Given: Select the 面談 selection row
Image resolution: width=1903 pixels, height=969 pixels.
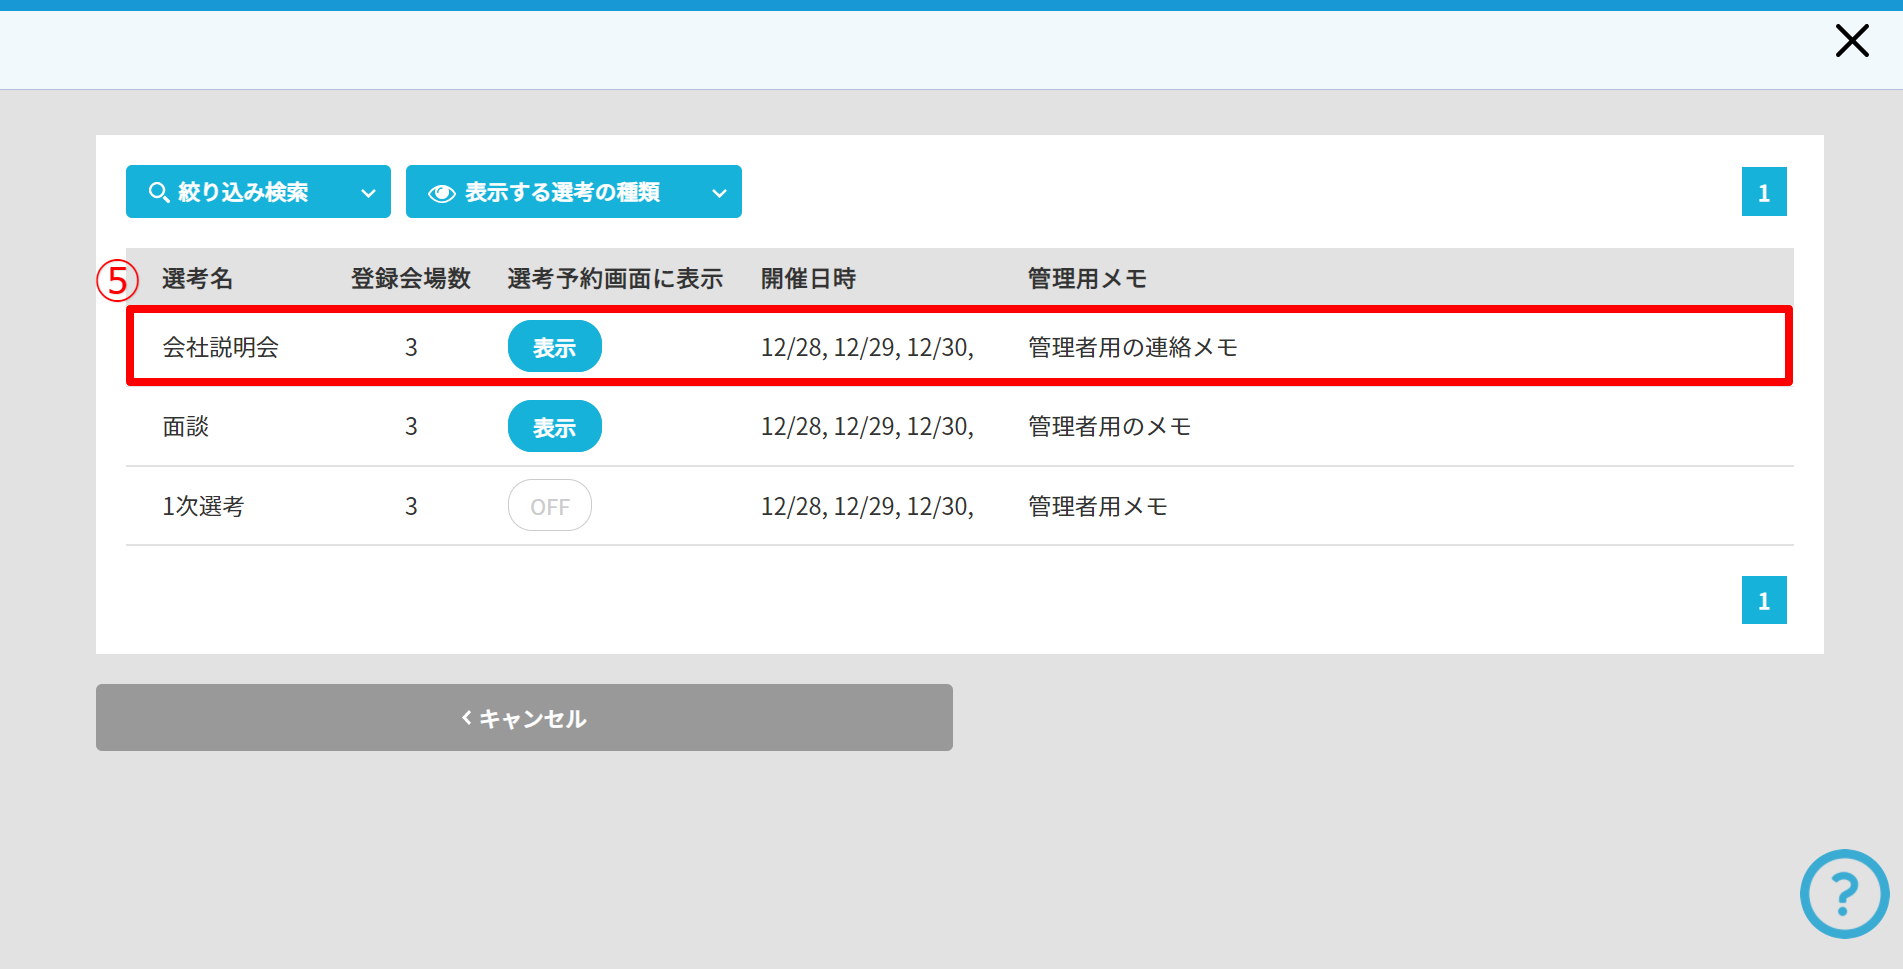Looking at the screenshot, I should point(186,427).
